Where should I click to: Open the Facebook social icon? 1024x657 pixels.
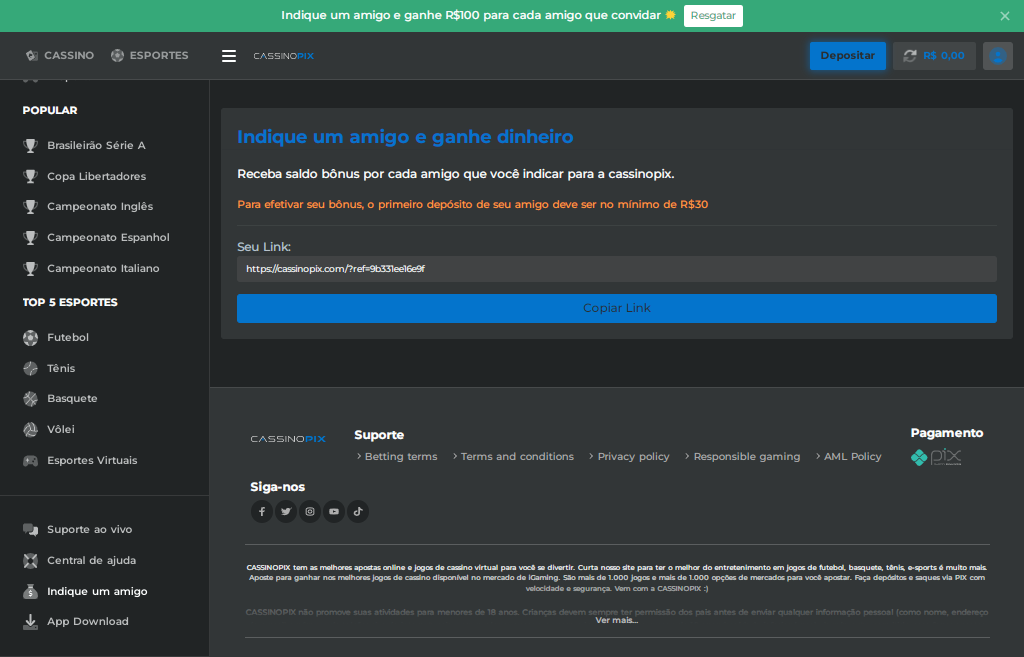262,512
